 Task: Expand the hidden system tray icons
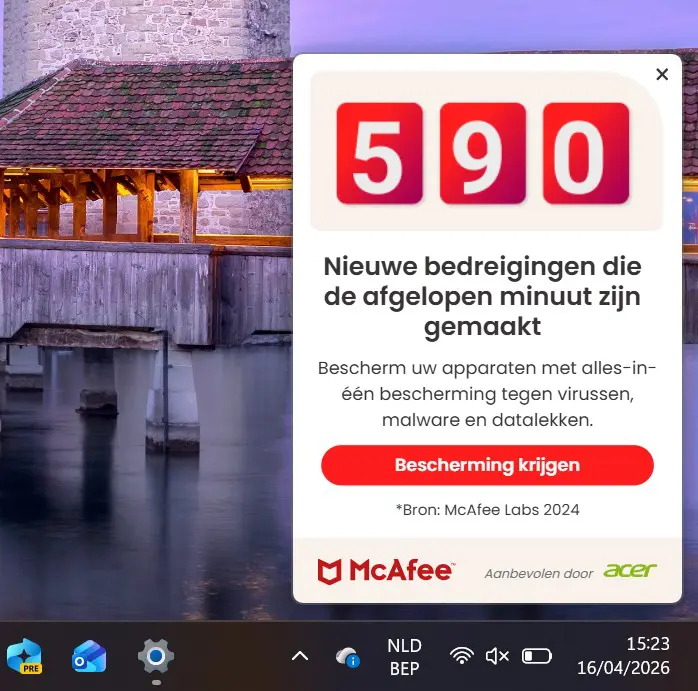(300, 656)
